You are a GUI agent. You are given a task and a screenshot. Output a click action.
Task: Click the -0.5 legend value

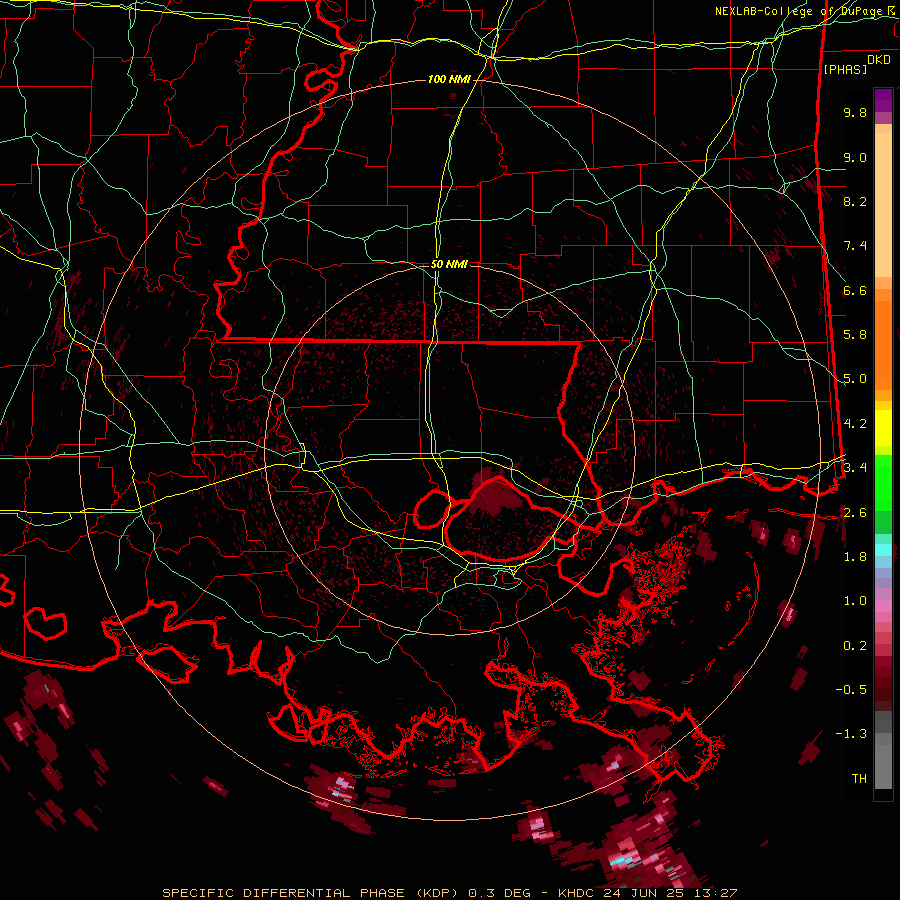click(851, 689)
